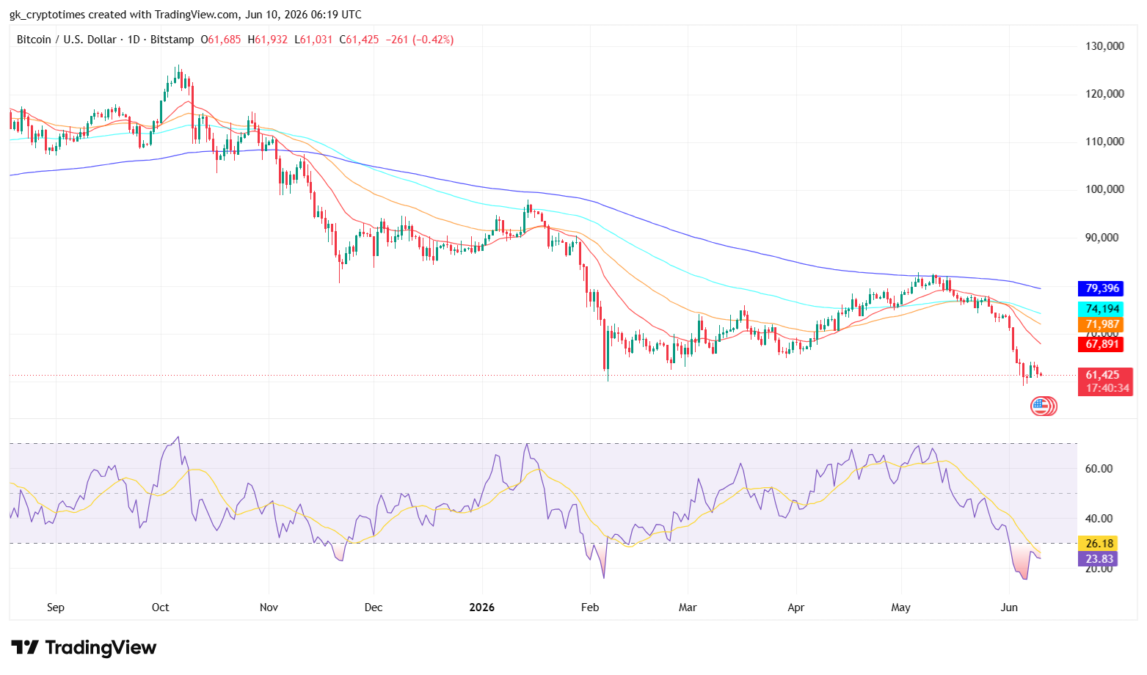Click the yellow RSI average label 26.18
Screen dimensions: 1147x675
[x=1098, y=543]
